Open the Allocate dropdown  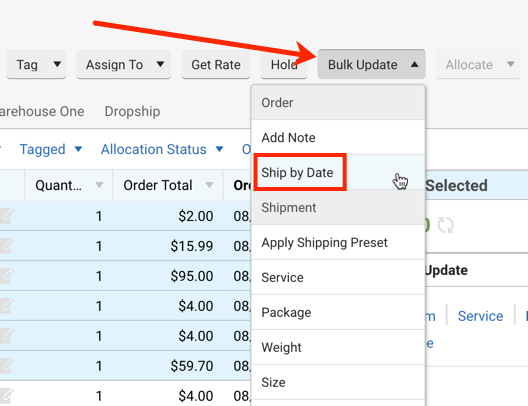point(478,64)
